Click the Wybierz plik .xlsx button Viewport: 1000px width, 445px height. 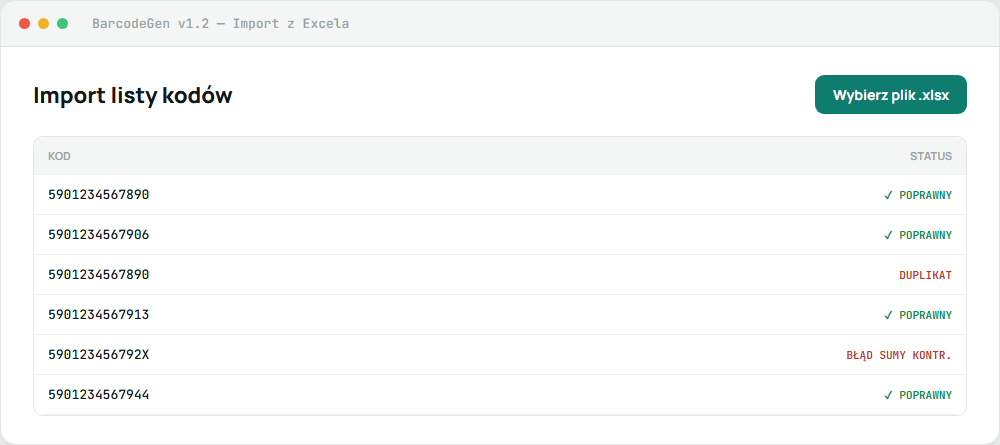890,95
